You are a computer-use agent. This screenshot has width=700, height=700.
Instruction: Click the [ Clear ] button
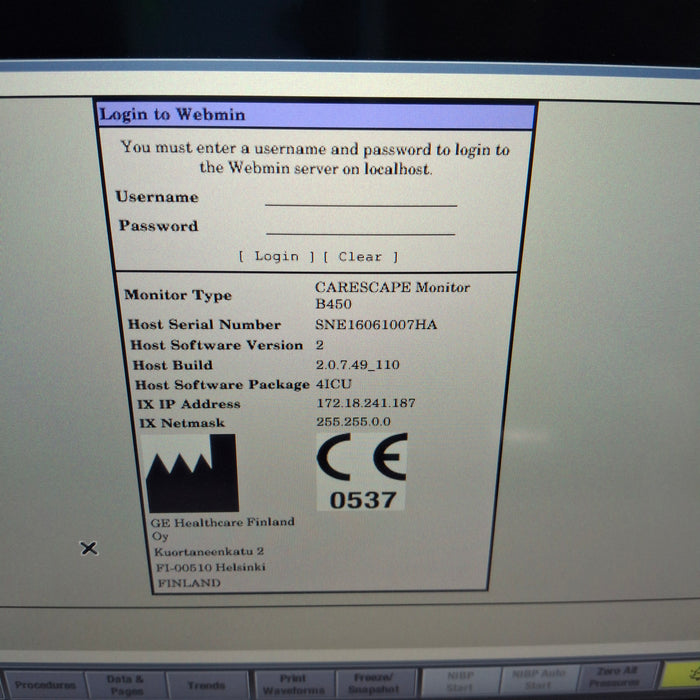360,257
